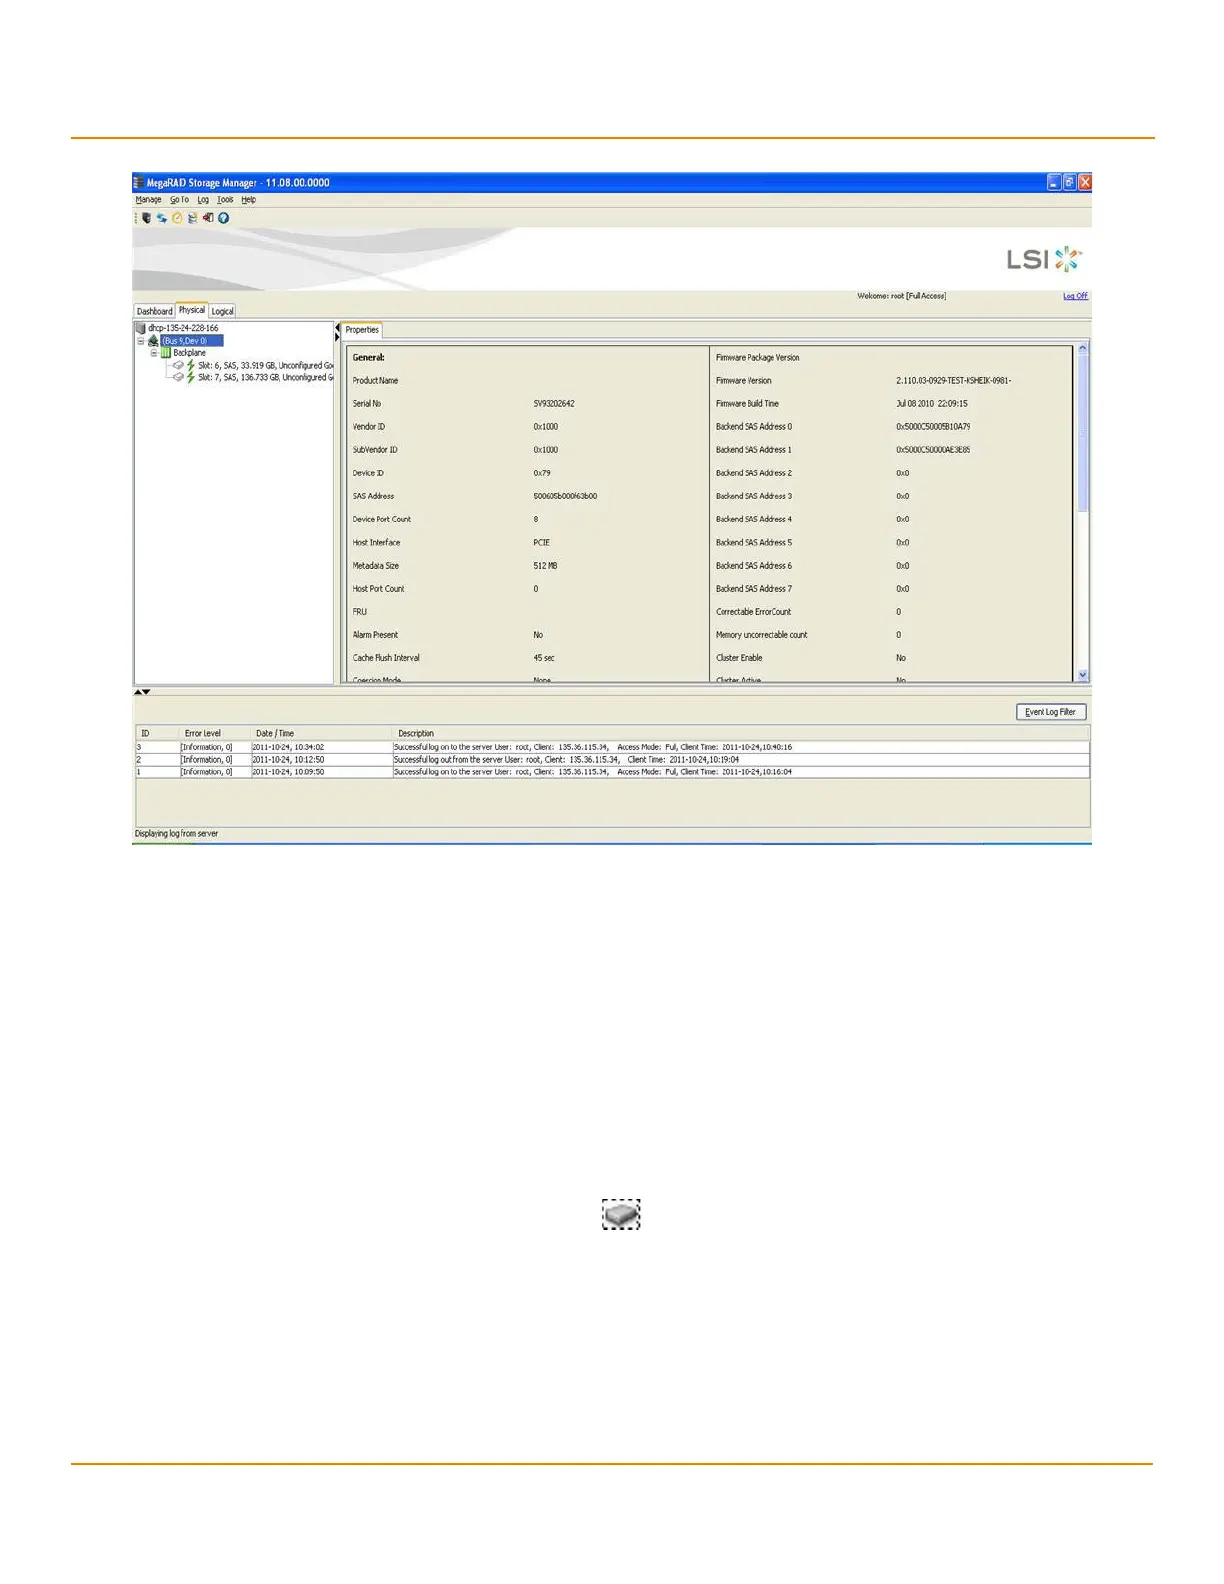Viewport: 1224px width, 1584px height.
Task: Click Host Interface value PCIE
Action: click(541, 543)
